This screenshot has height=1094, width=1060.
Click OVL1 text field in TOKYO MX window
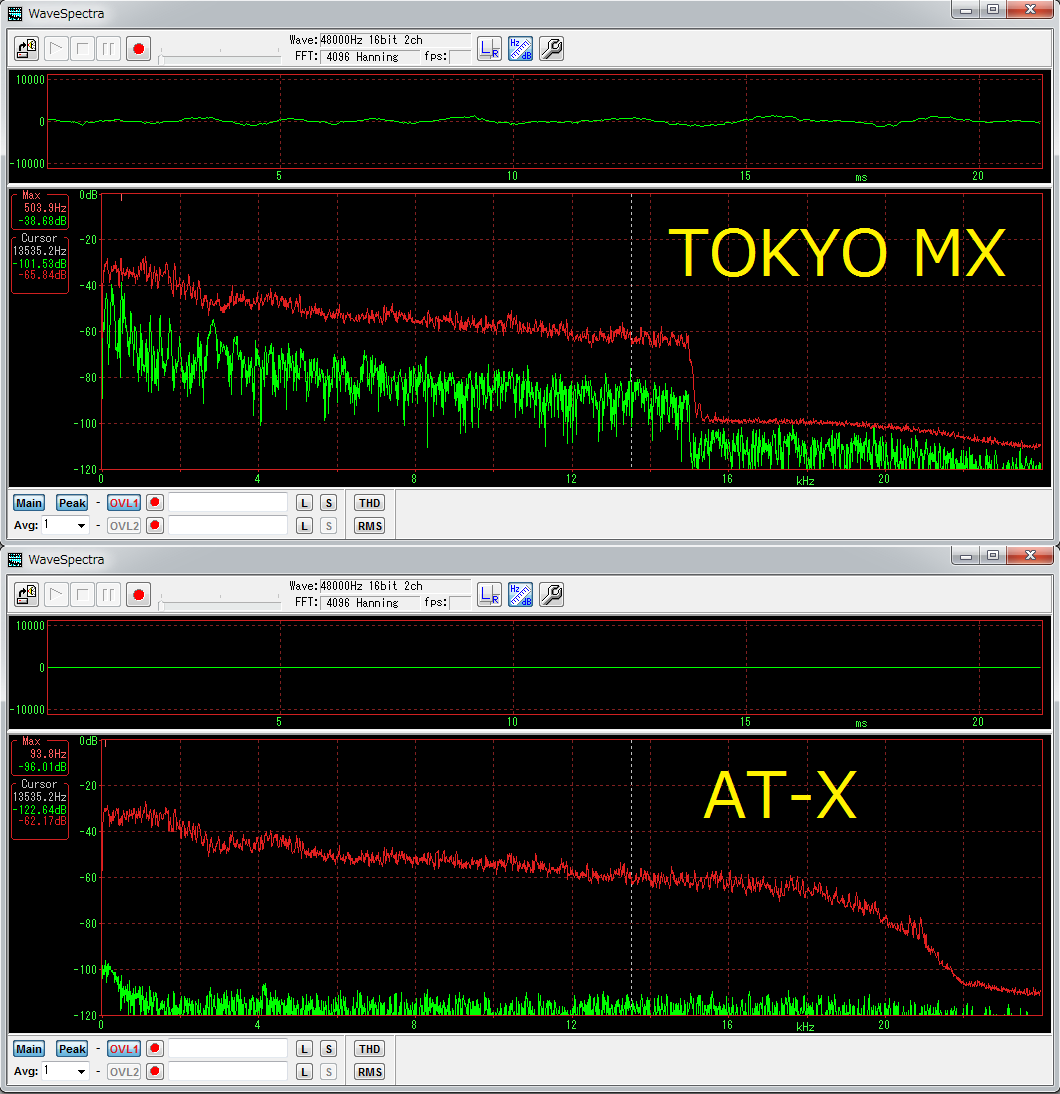[228, 502]
